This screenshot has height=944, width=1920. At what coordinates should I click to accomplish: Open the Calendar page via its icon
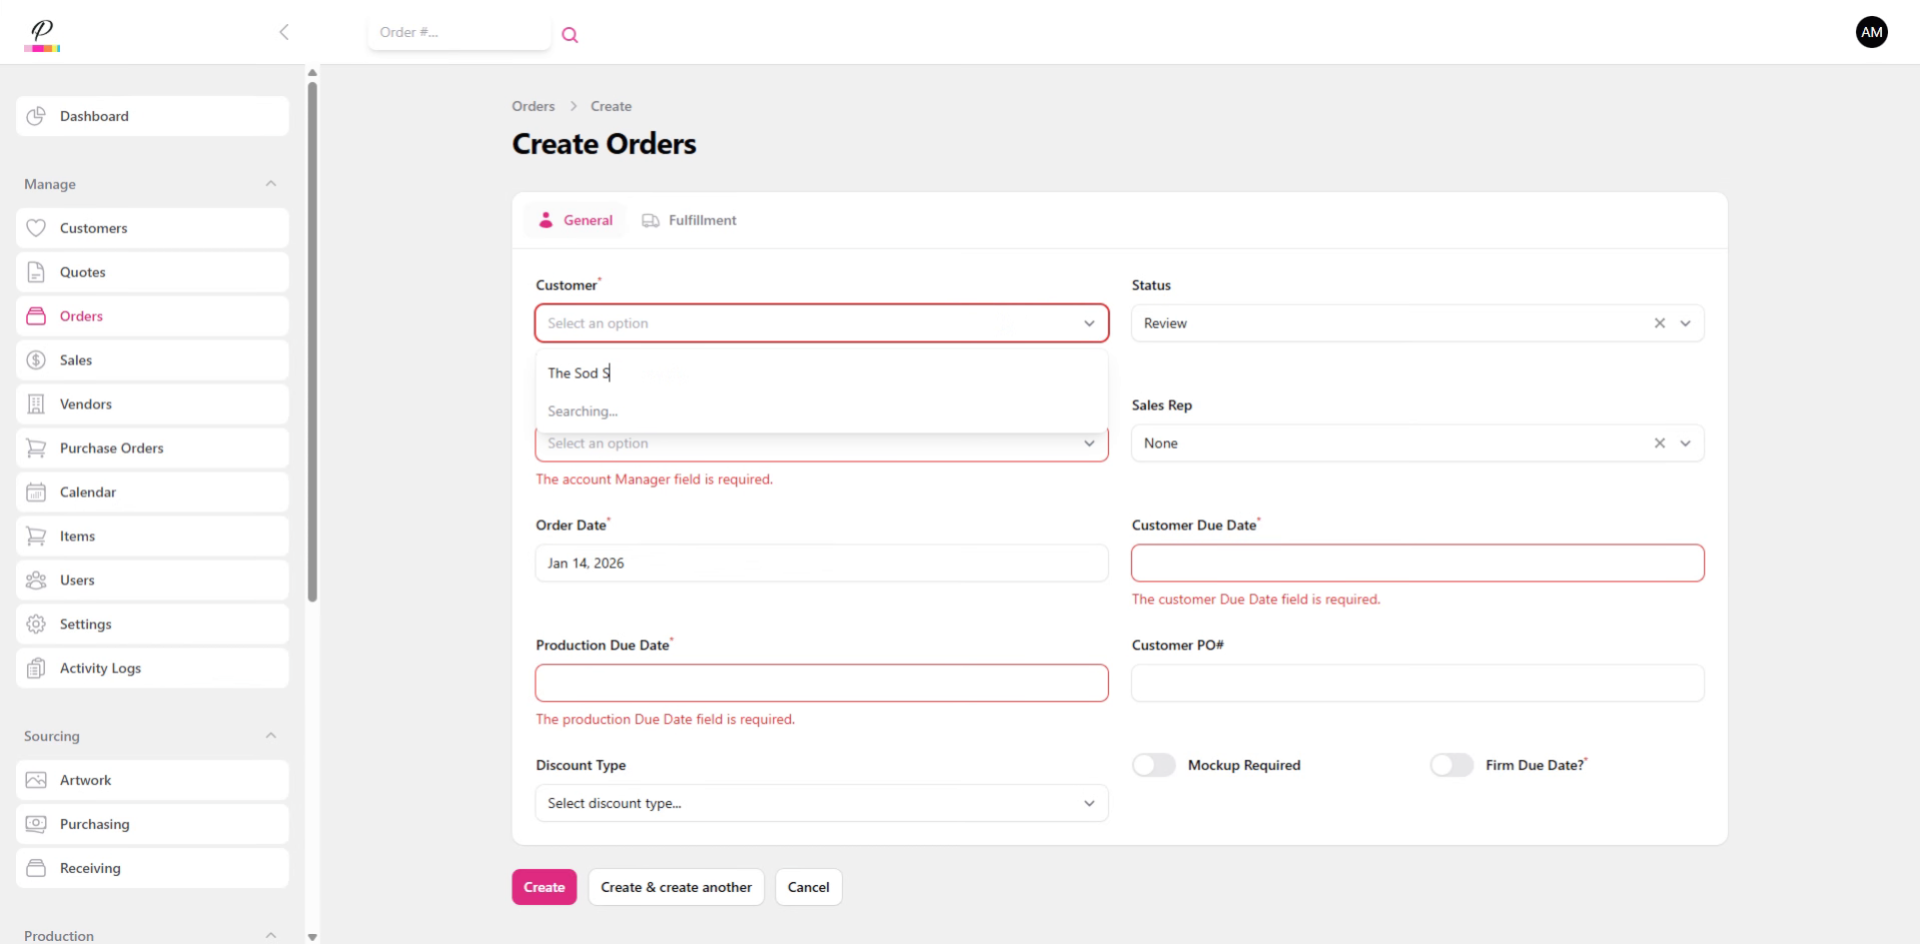35,491
